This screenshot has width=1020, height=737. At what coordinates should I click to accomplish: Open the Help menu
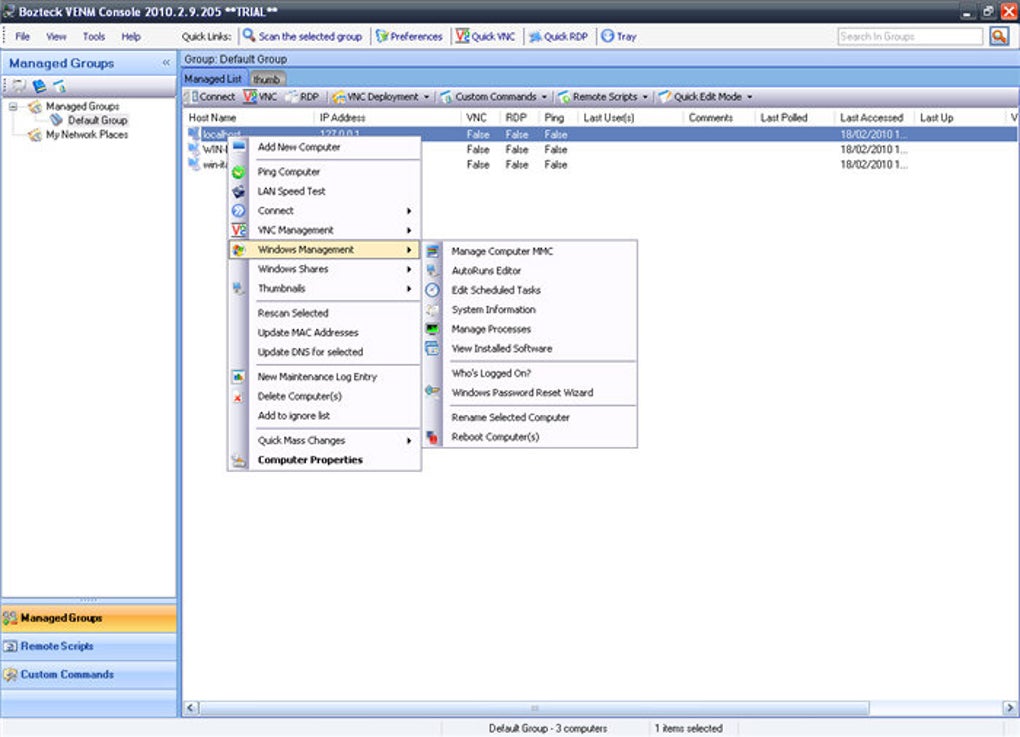coord(131,36)
